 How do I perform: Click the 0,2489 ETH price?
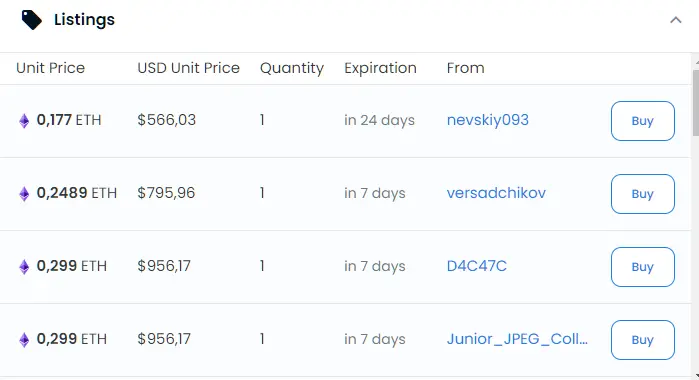point(77,193)
